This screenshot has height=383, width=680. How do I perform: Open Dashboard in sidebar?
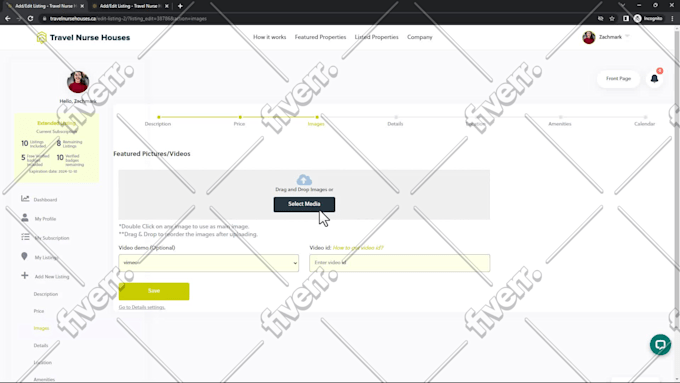click(45, 200)
